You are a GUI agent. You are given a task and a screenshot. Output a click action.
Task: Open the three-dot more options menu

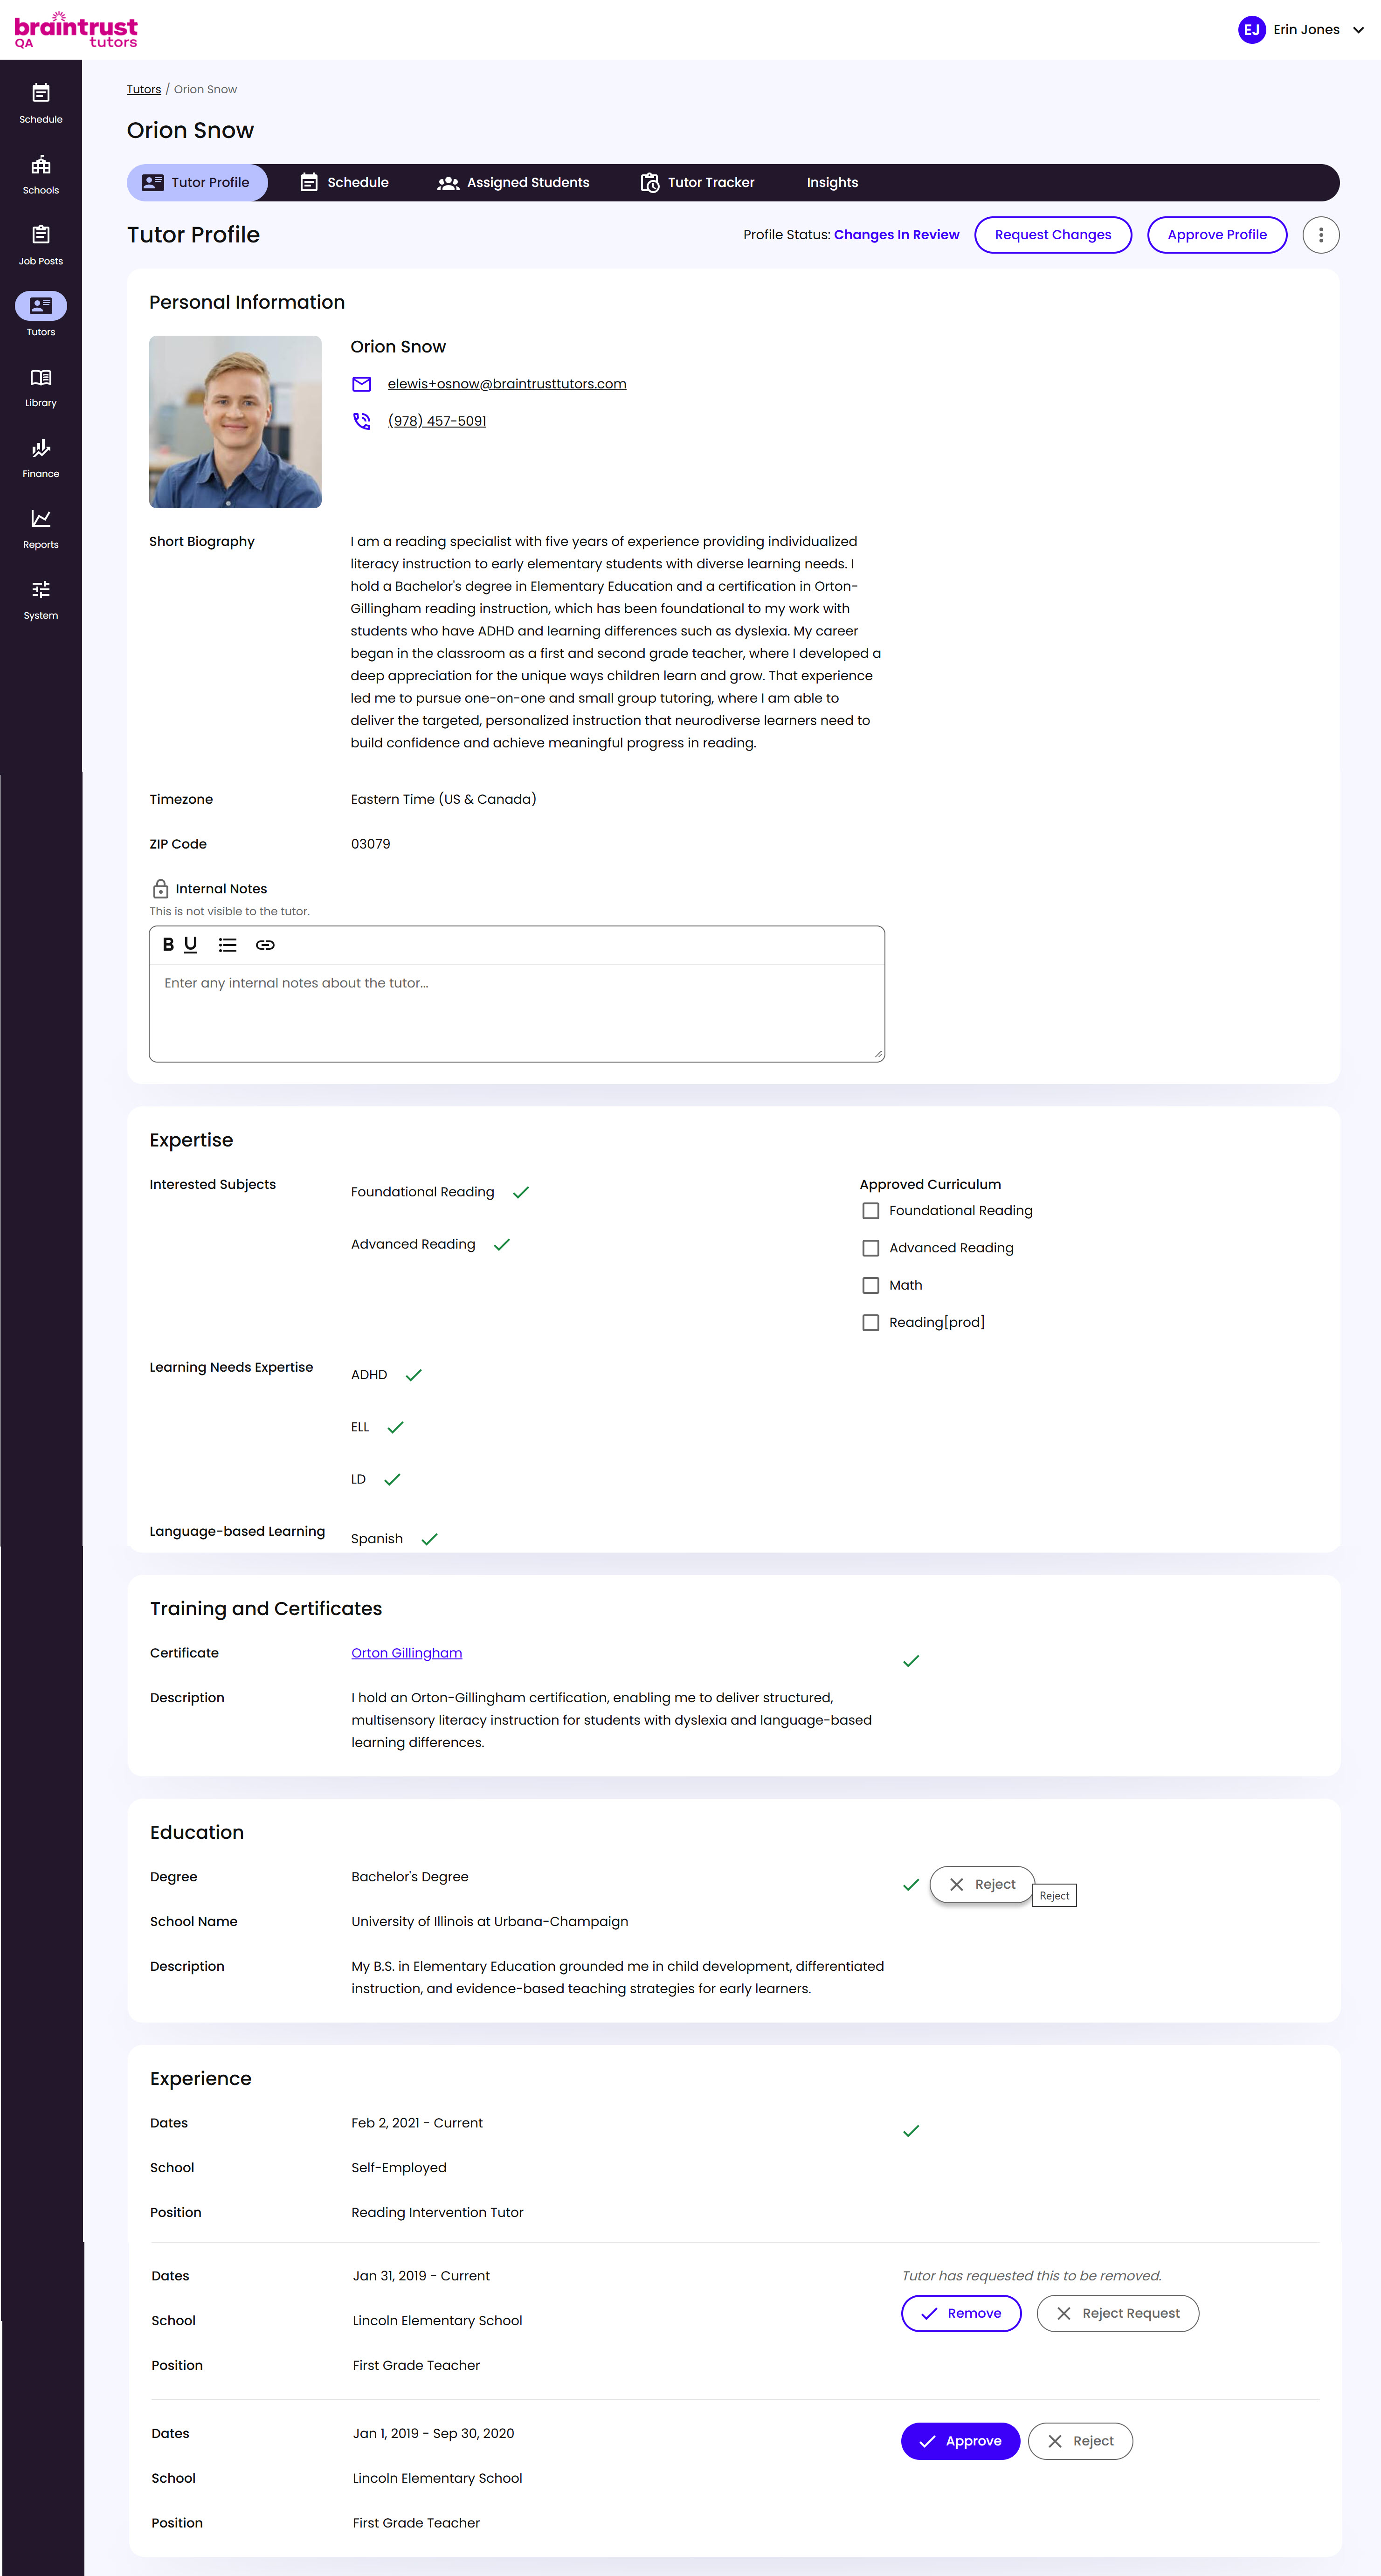[x=1320, y=235]
